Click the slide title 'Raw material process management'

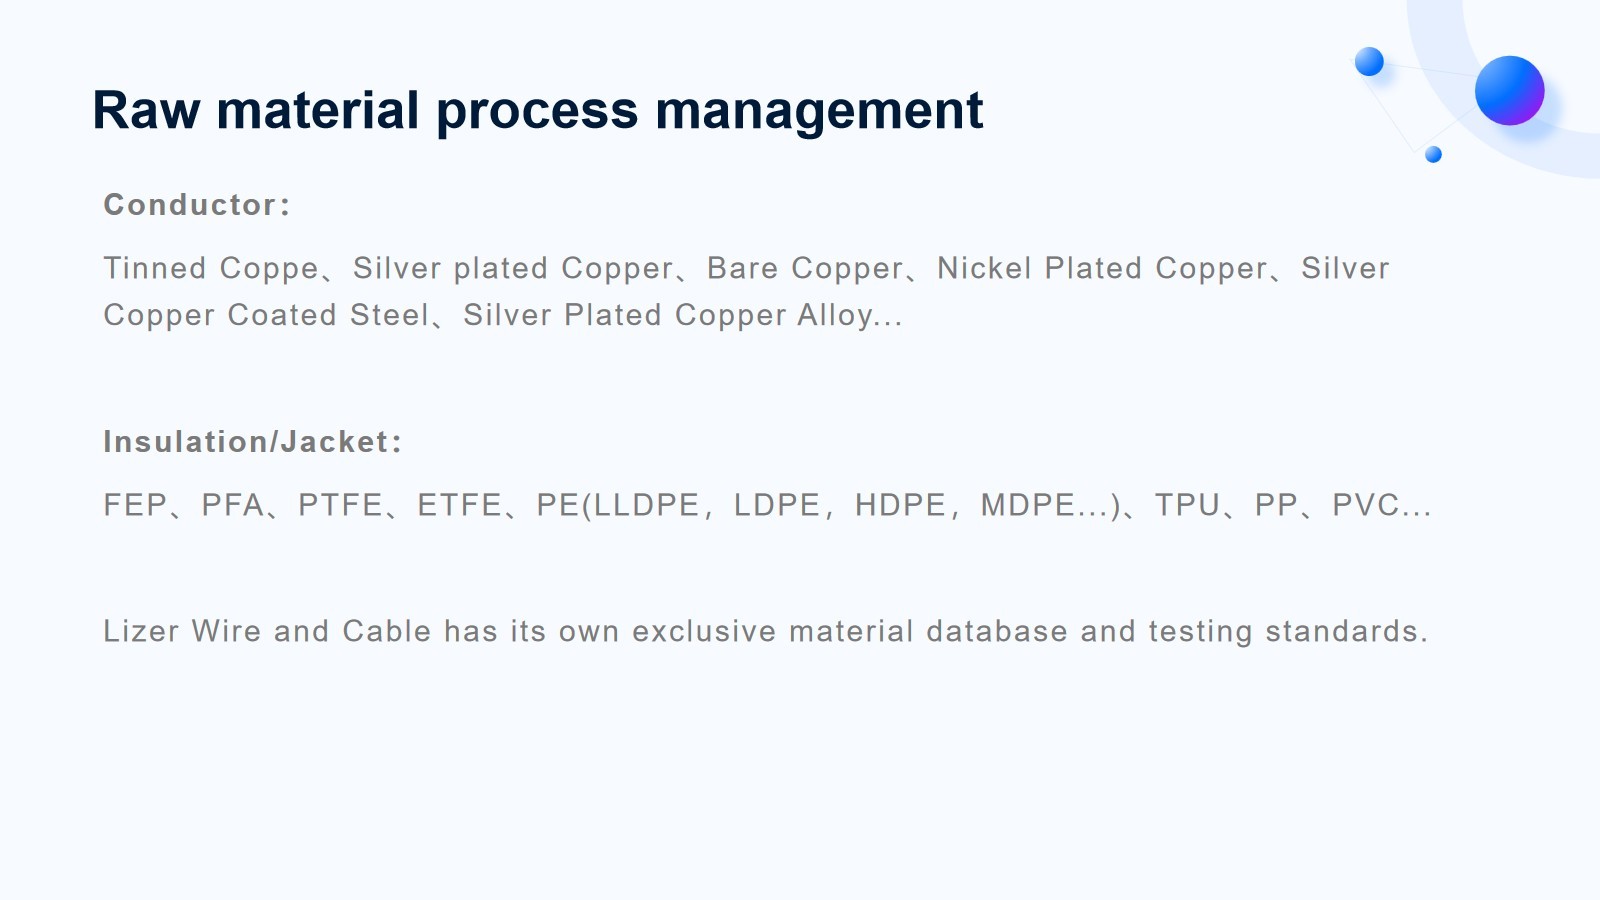[x=538, y=110]
